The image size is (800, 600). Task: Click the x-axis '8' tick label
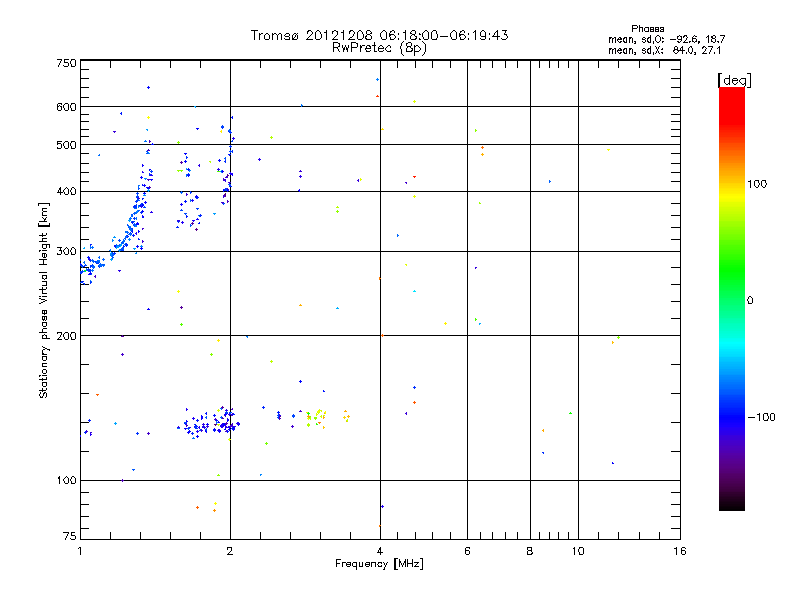click(x=530, y=551)
